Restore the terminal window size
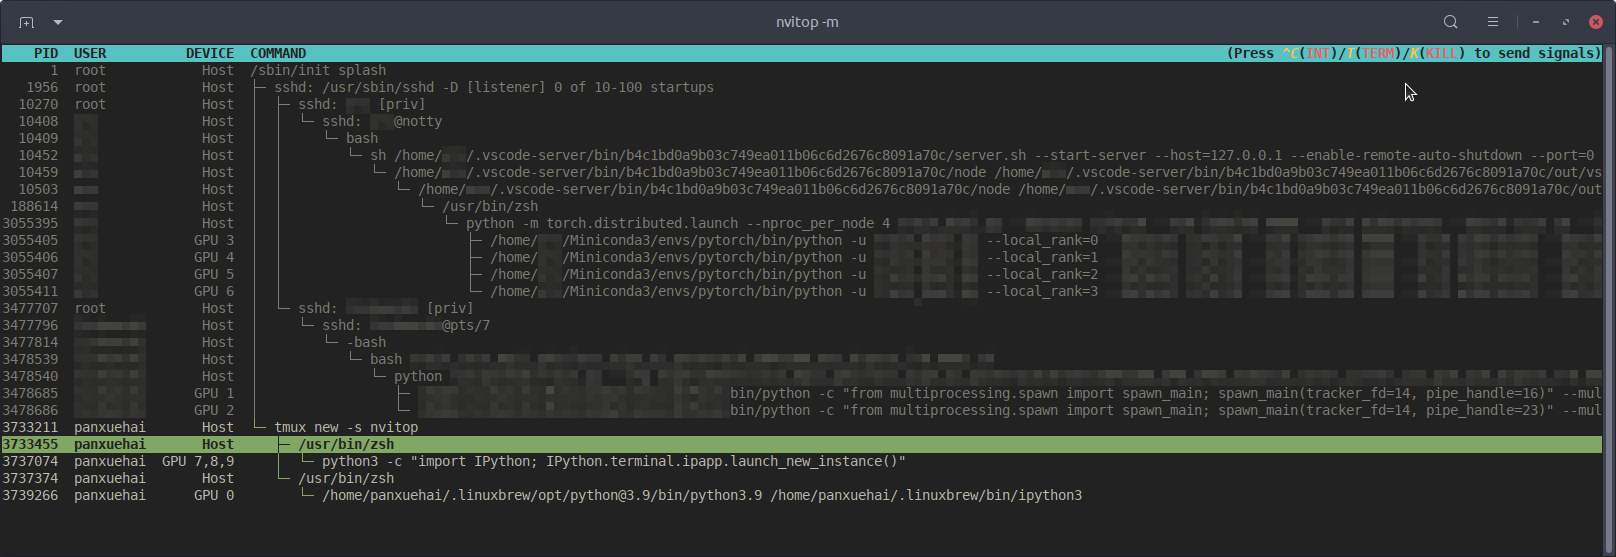The height and width of the screenshot is (557, 1616). tap(1566, 22)
